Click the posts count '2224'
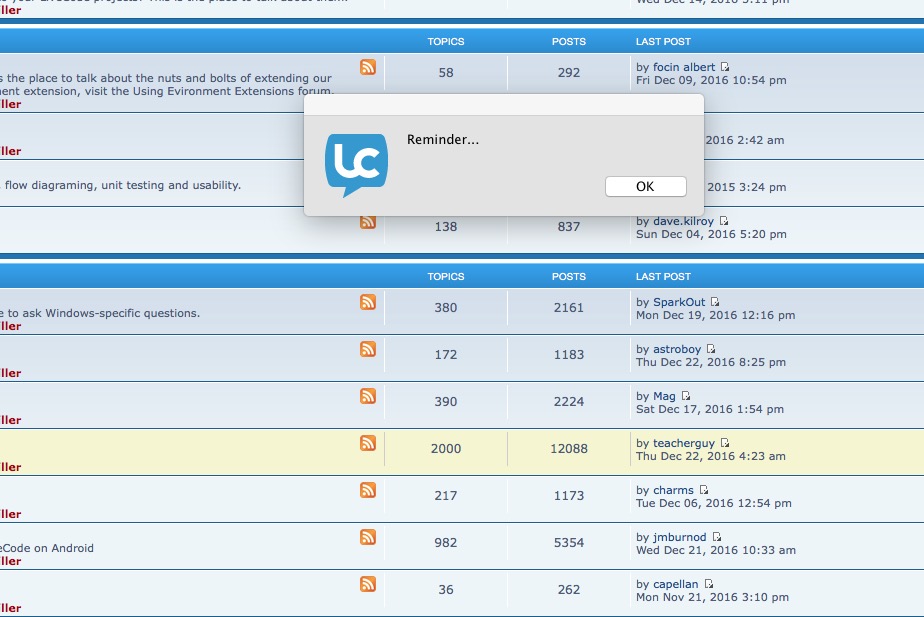This screenshot has height=617, width=924. (569, 402)
